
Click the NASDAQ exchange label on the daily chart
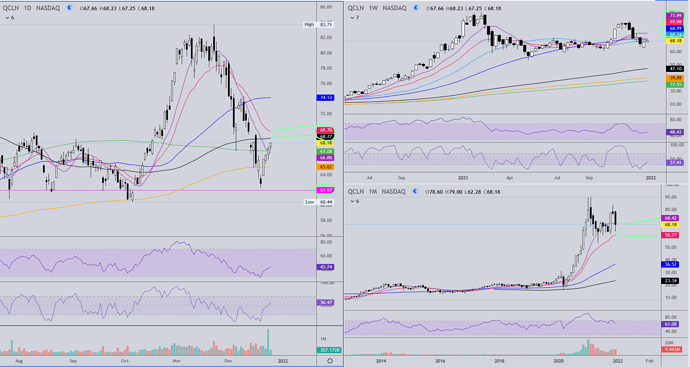(48, 8)
